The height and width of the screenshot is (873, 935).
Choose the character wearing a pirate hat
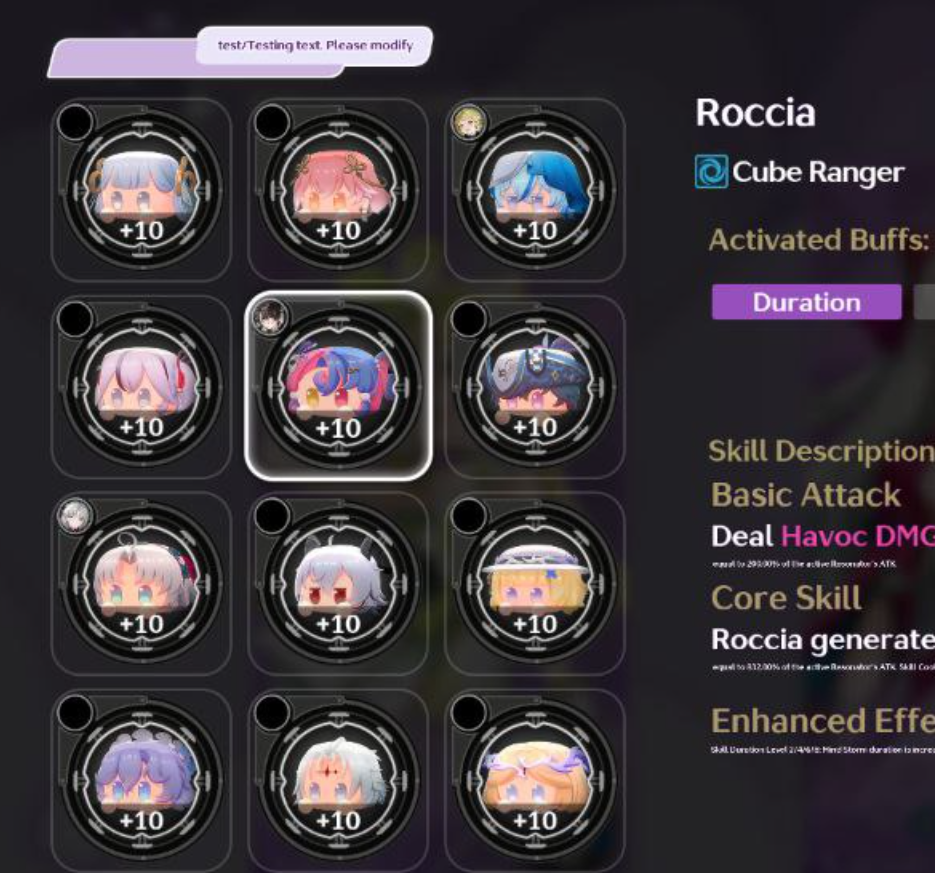[x=535, y=386]
